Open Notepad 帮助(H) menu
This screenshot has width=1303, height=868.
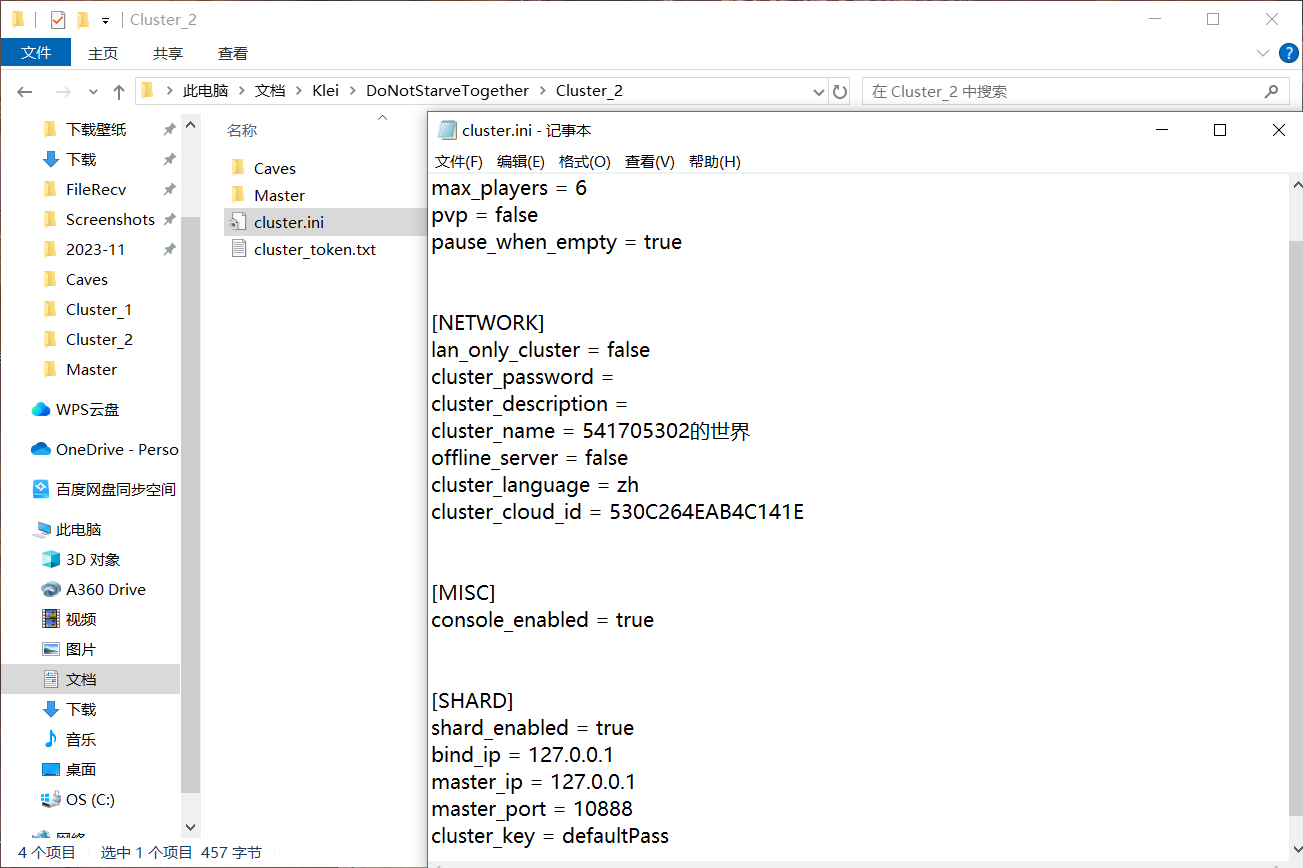[715, 161]
